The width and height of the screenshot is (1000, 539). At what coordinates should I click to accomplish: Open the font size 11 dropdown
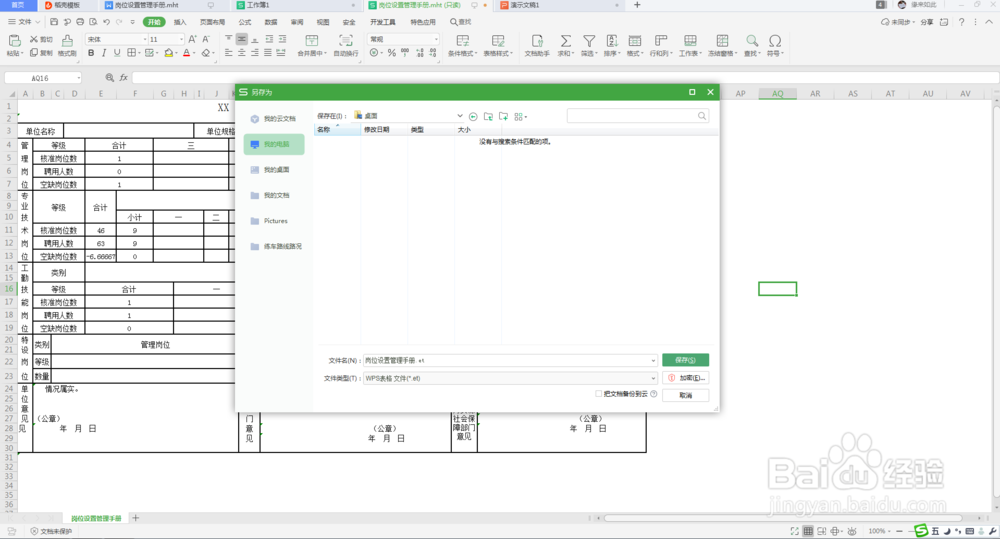[181, 39]
